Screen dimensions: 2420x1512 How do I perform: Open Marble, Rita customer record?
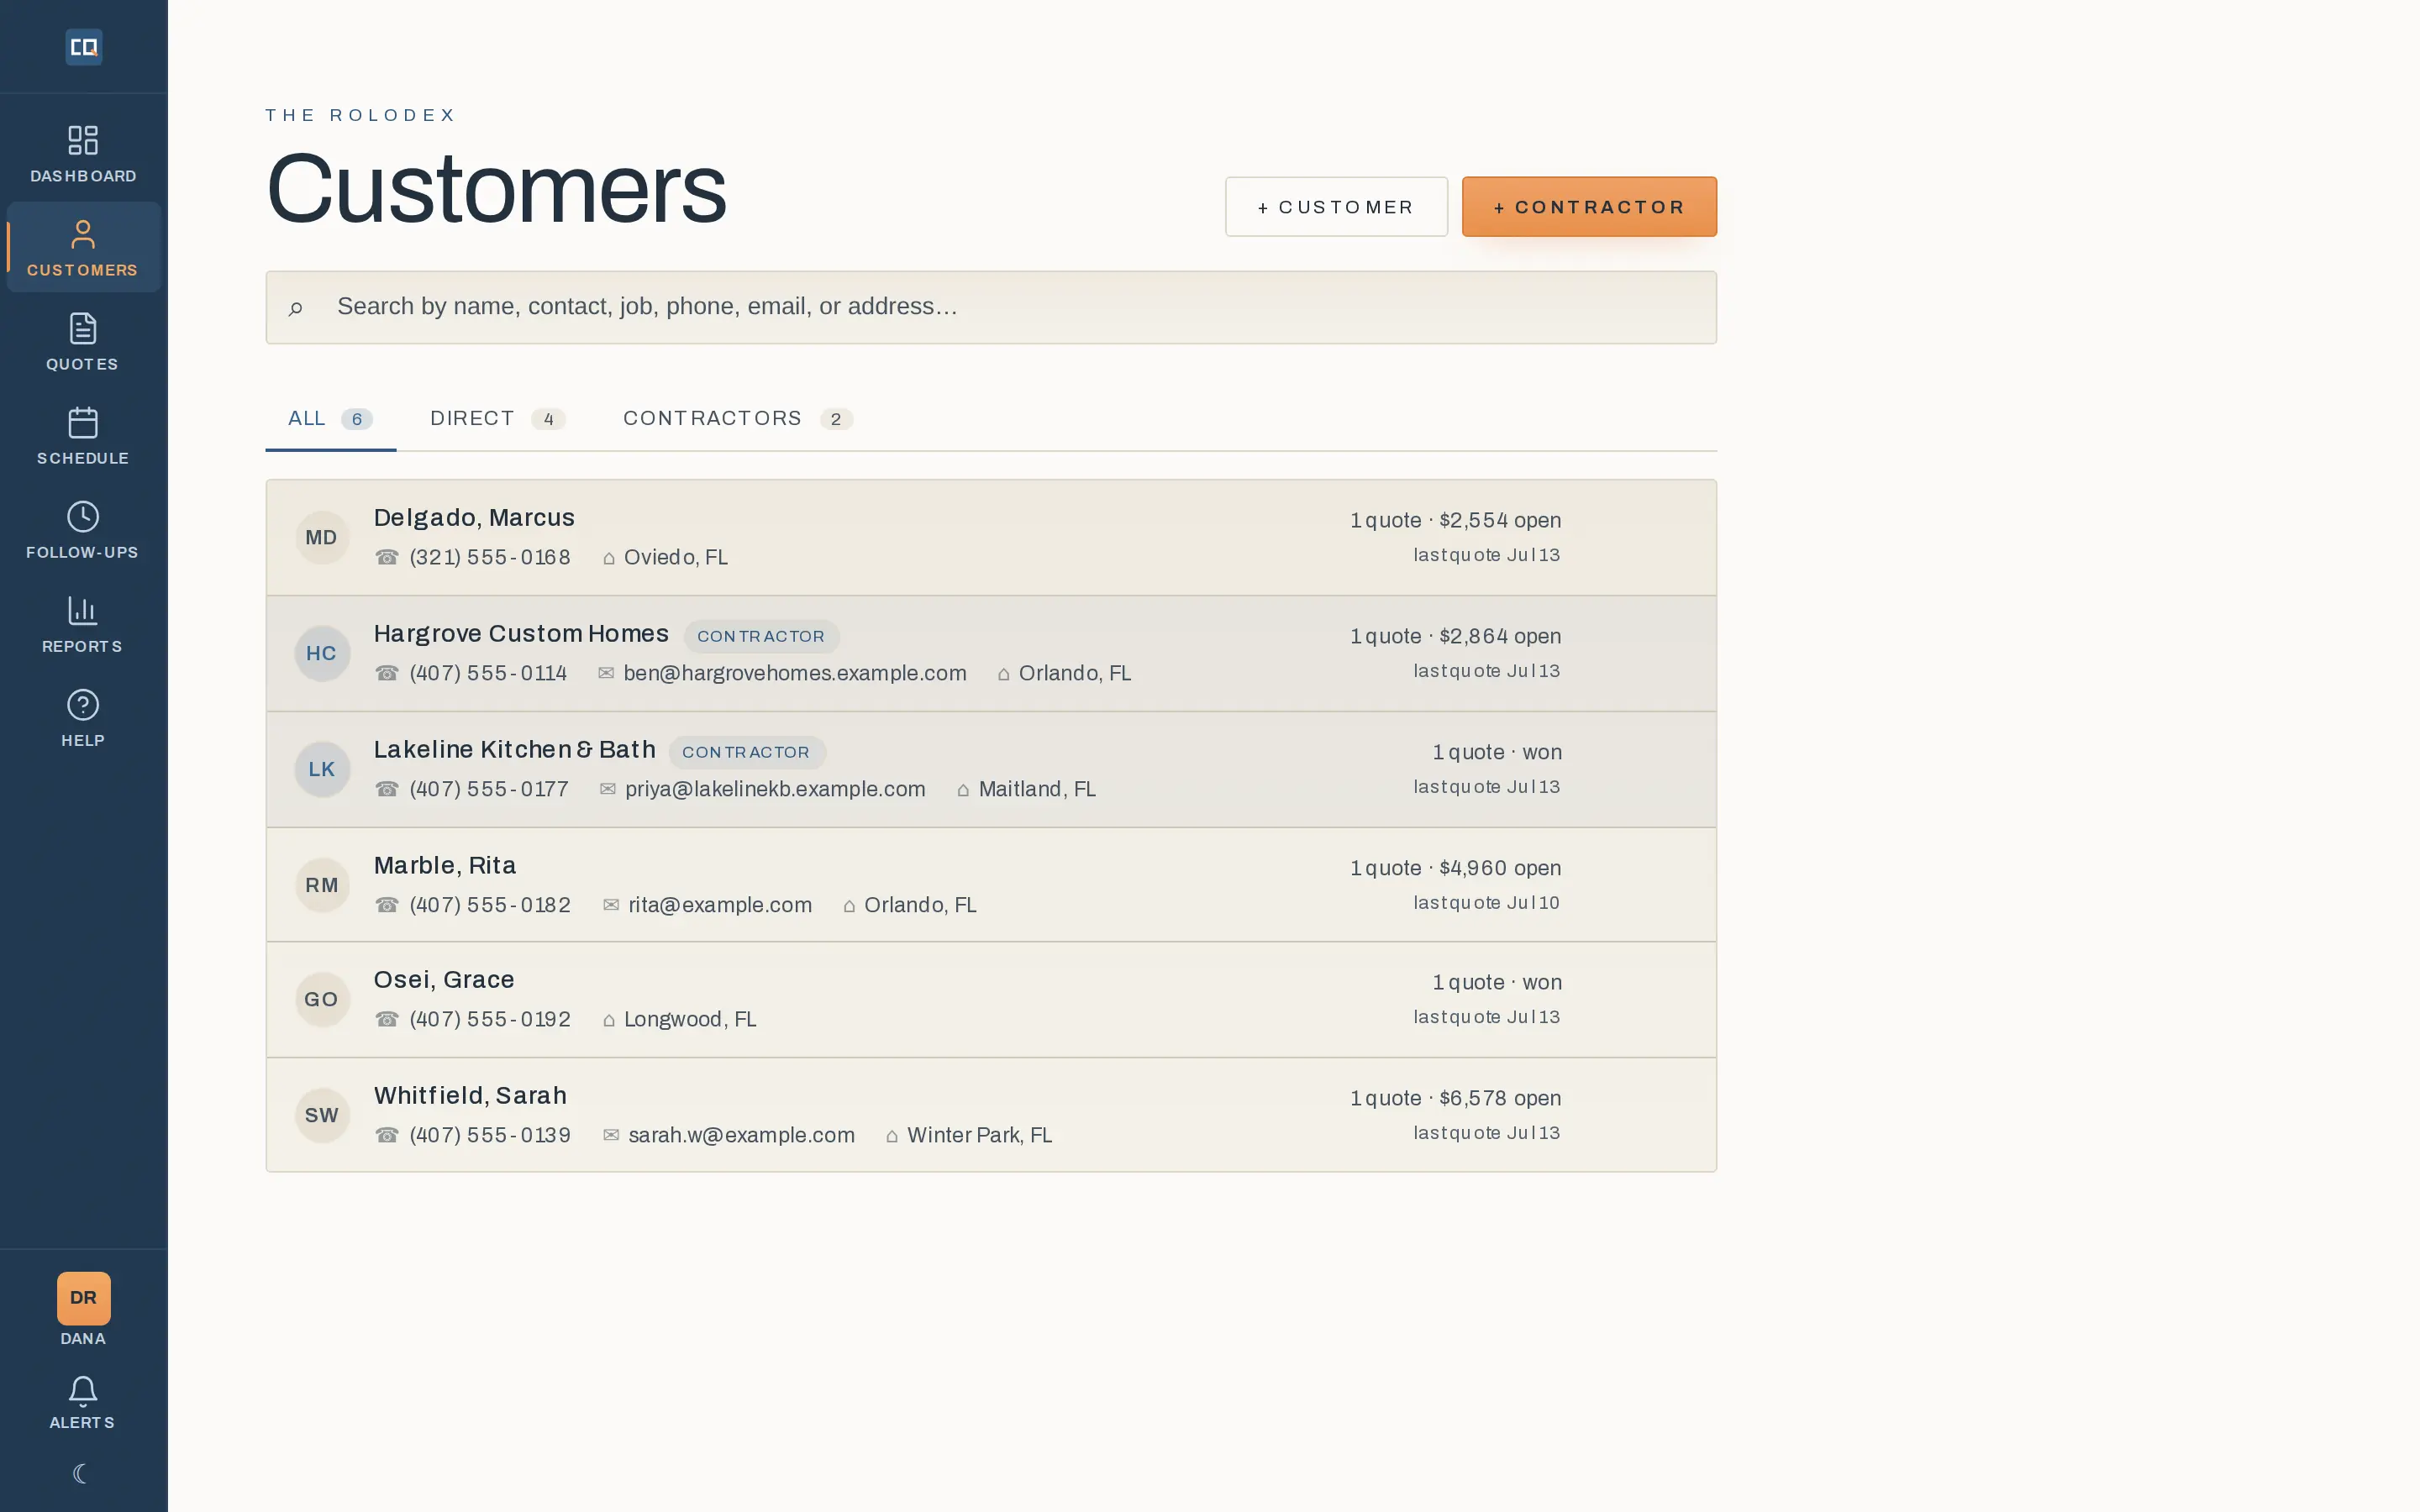pyautogui.click(x=991, y=885)
